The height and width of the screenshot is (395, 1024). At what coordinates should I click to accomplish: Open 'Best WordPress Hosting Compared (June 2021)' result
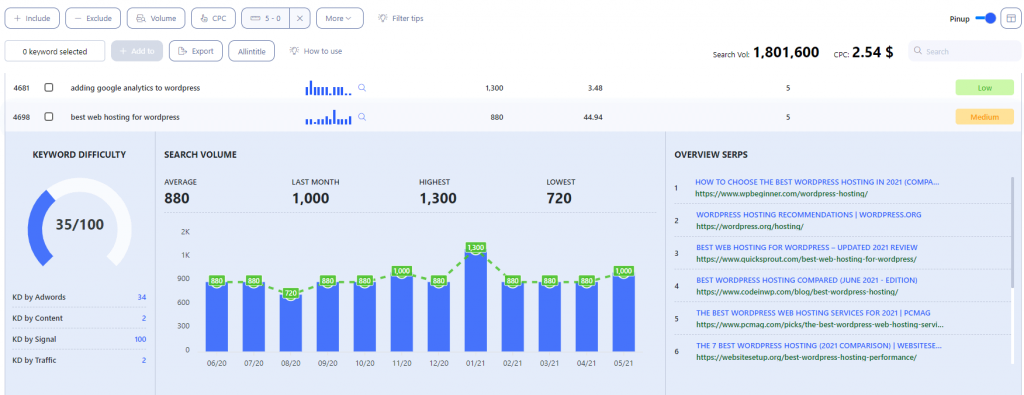click(807, 280)
